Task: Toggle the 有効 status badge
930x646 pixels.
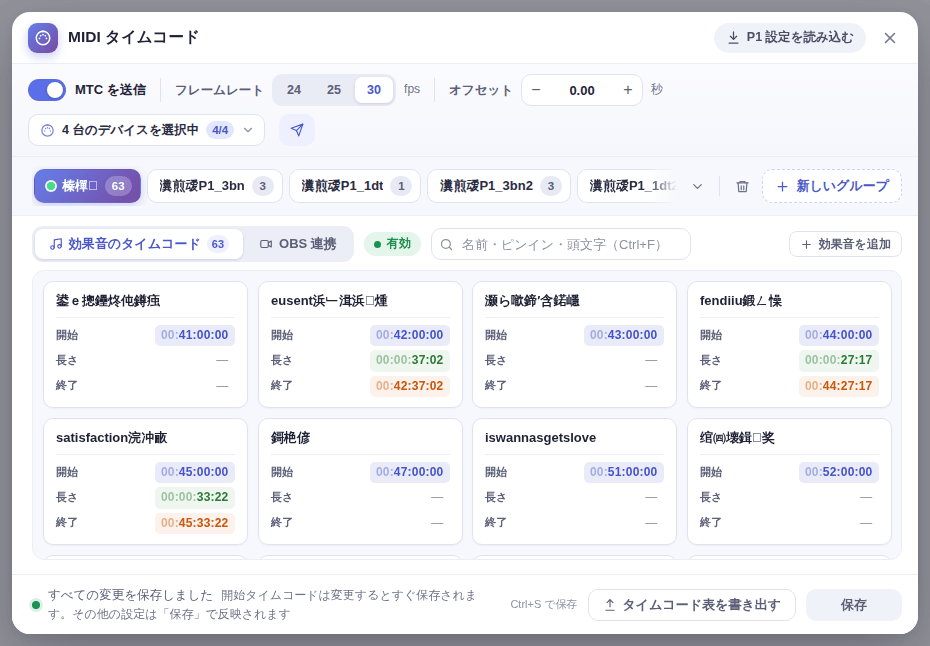Action: [393, 244]
